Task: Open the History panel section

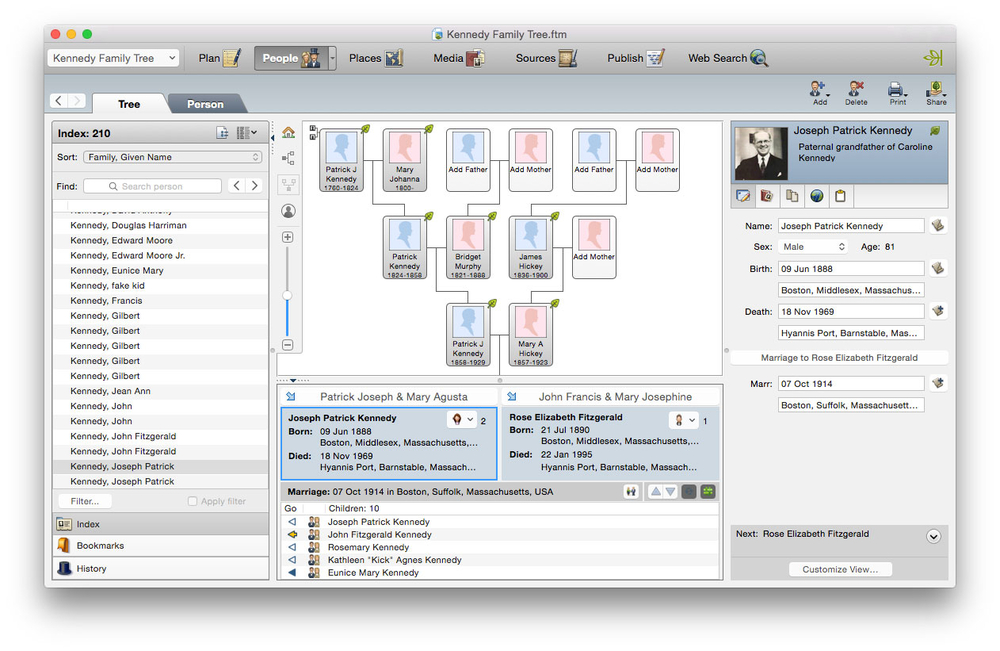Action: (161, 568)
